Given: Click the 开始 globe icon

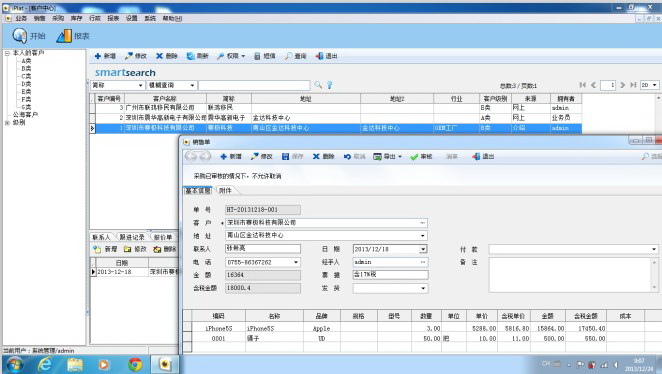Looking at the screenshot, I should pyautogui.click(x=19, y=36).
